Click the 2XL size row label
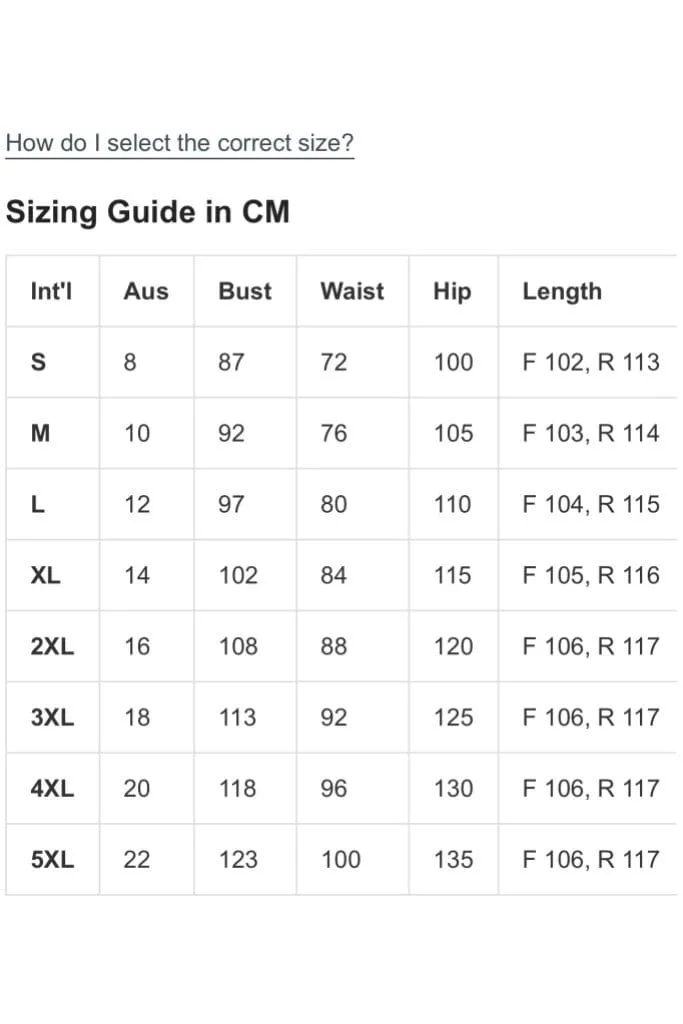 52,647
